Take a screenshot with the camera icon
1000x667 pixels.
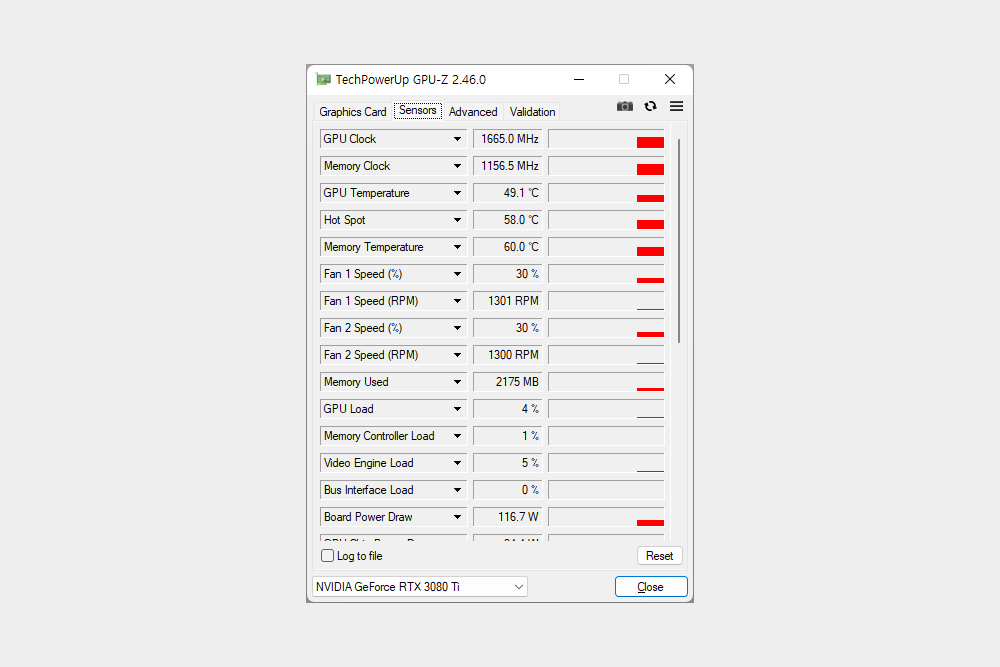(x=624, y=106)
